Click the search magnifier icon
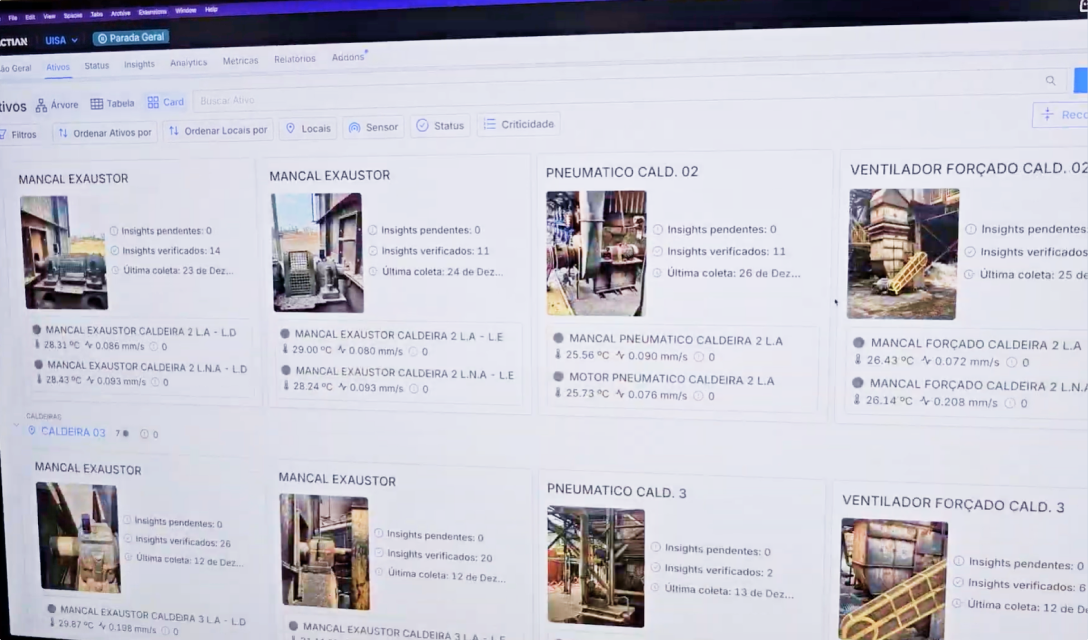The height and width of the screenshot is (640, 1088). click(x=1050, y=81)
